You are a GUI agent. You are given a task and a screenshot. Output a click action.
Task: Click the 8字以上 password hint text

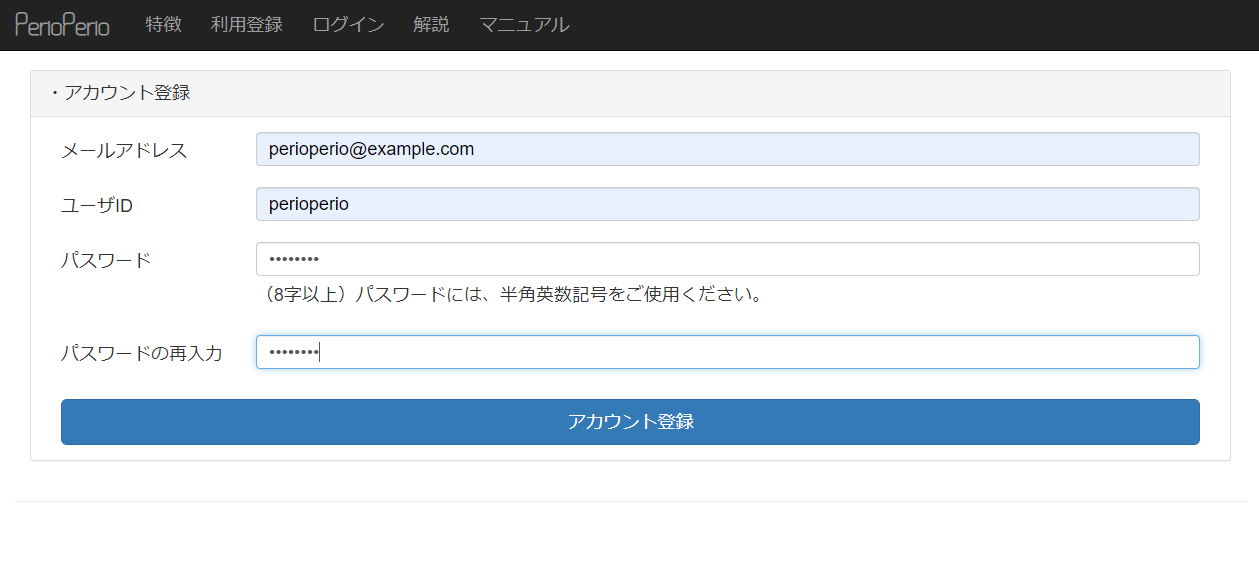click(510, 295)
